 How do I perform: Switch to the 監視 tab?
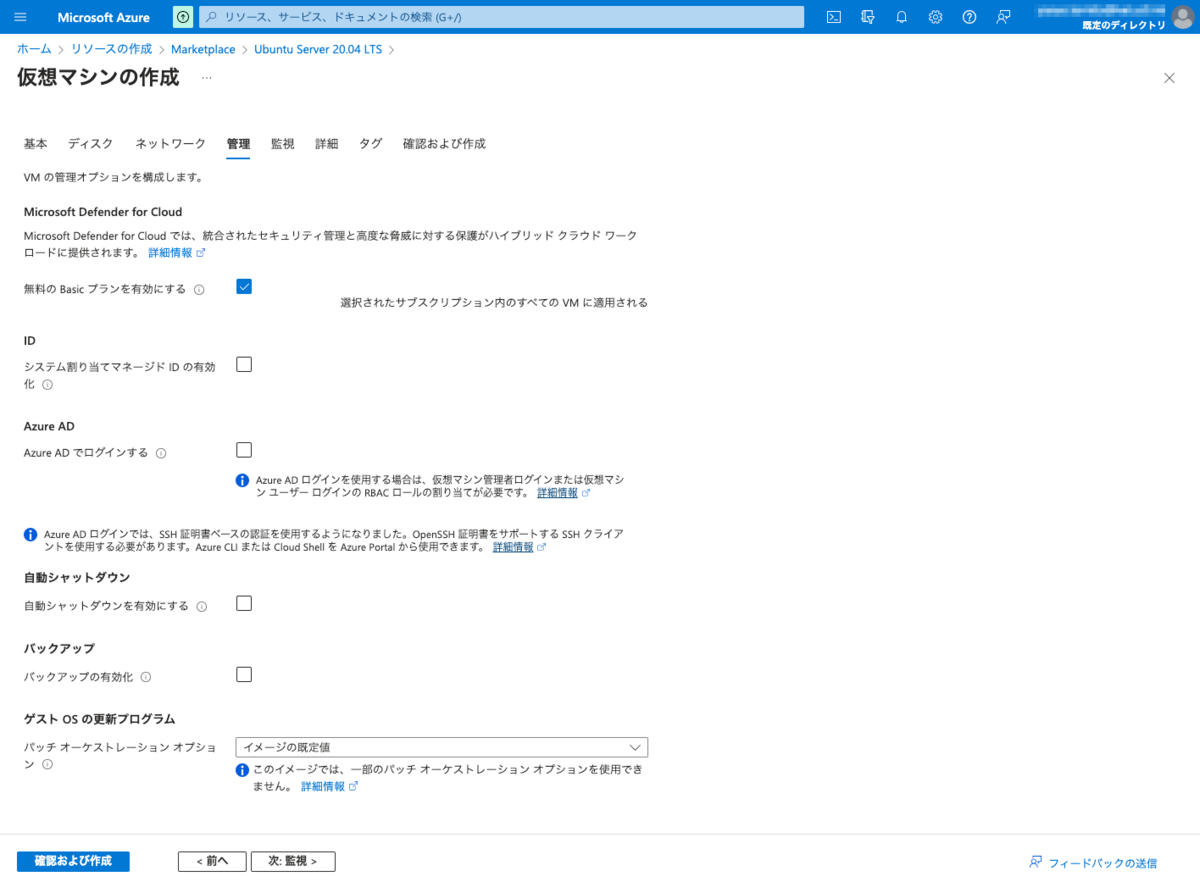(283, 144)
